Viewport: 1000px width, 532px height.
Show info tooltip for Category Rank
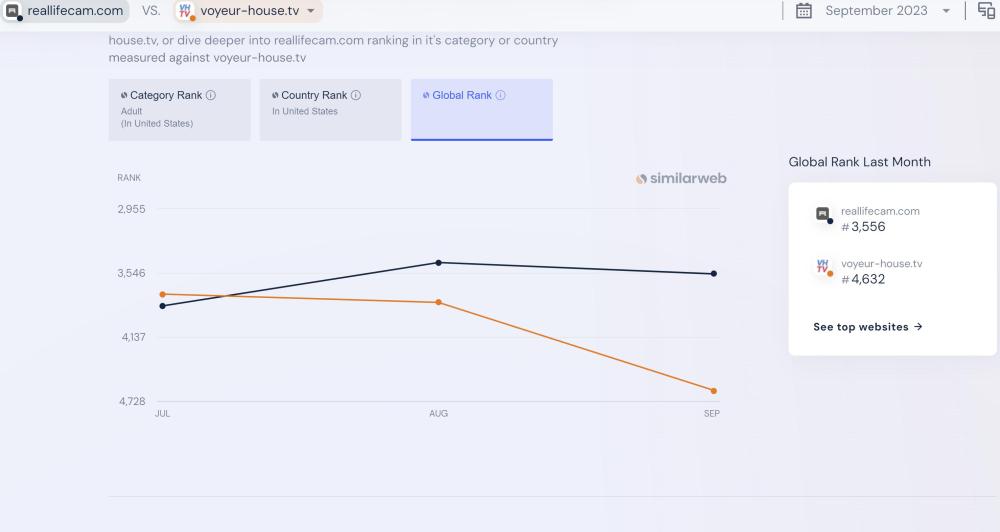(x=211, y=96)
